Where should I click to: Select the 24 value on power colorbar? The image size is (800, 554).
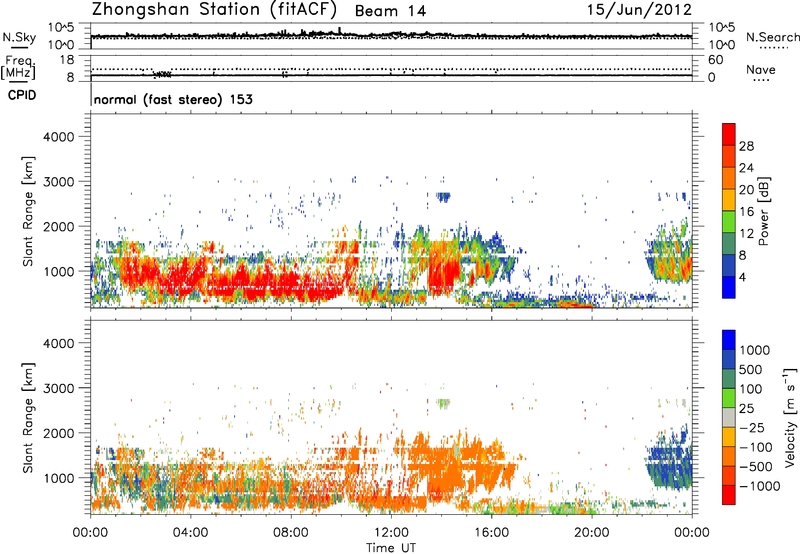tap(746, 168)
